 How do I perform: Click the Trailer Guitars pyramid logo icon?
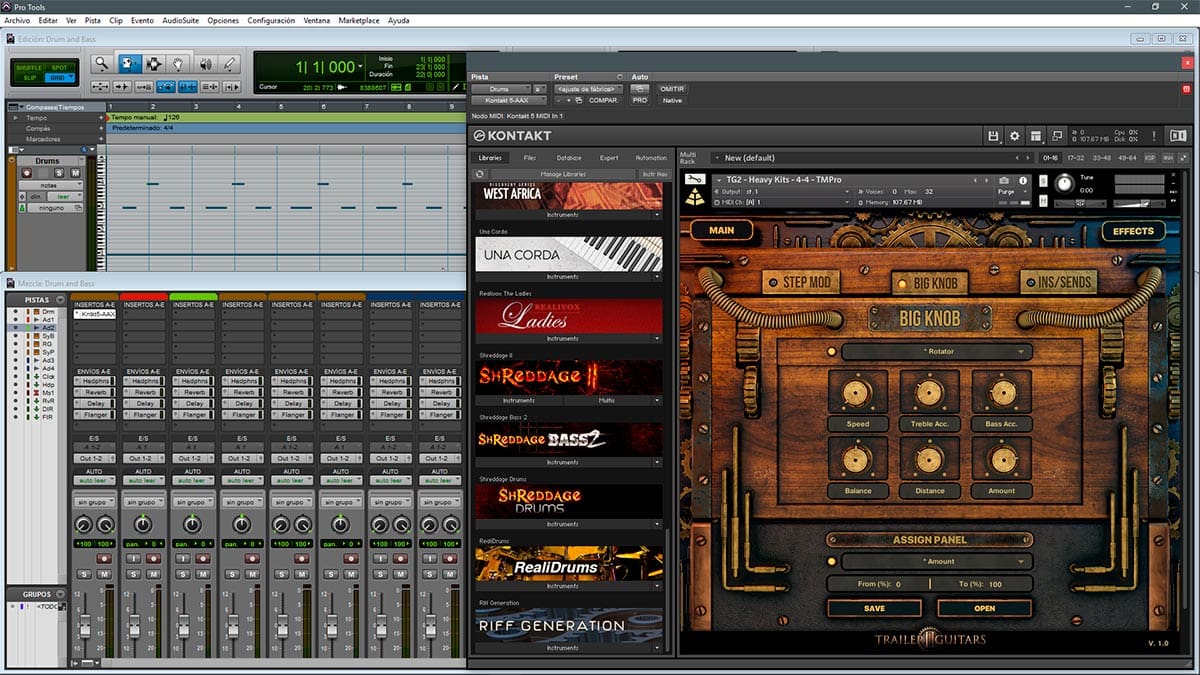tap(694, 197)
